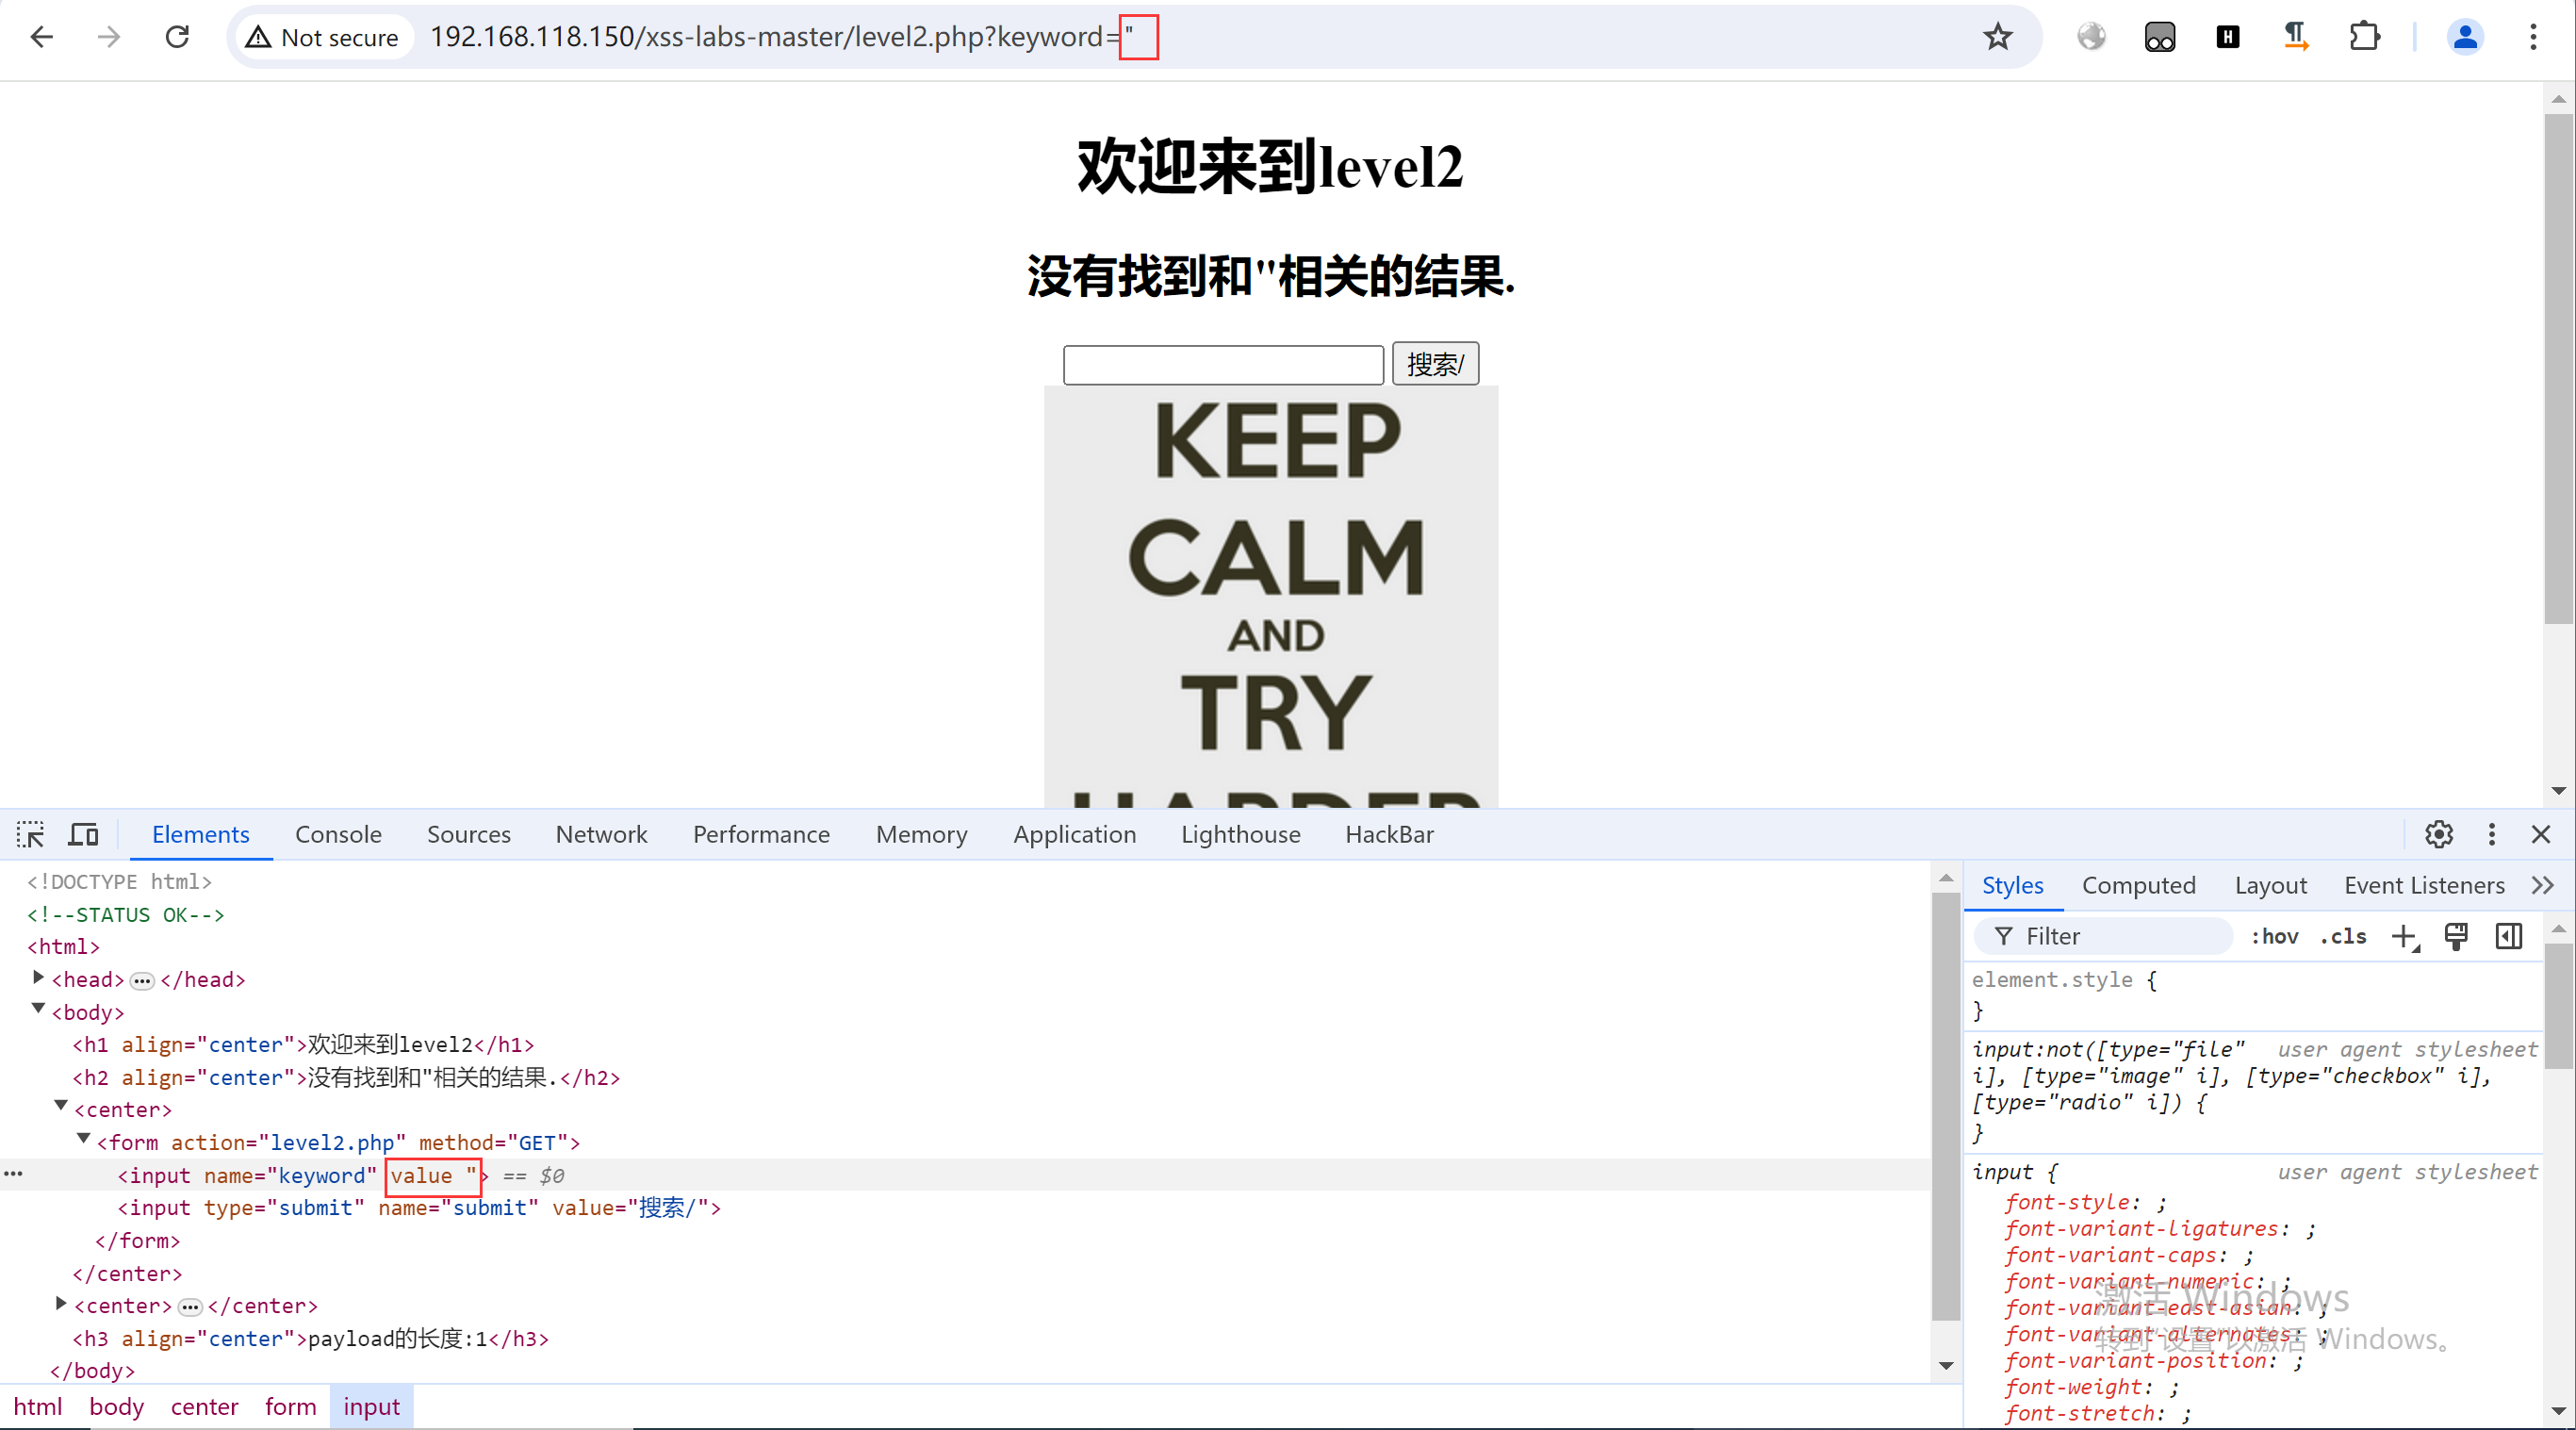2576x1430 pixels.
Task: Open the Sources tab
Action: [x=468, y=834]
